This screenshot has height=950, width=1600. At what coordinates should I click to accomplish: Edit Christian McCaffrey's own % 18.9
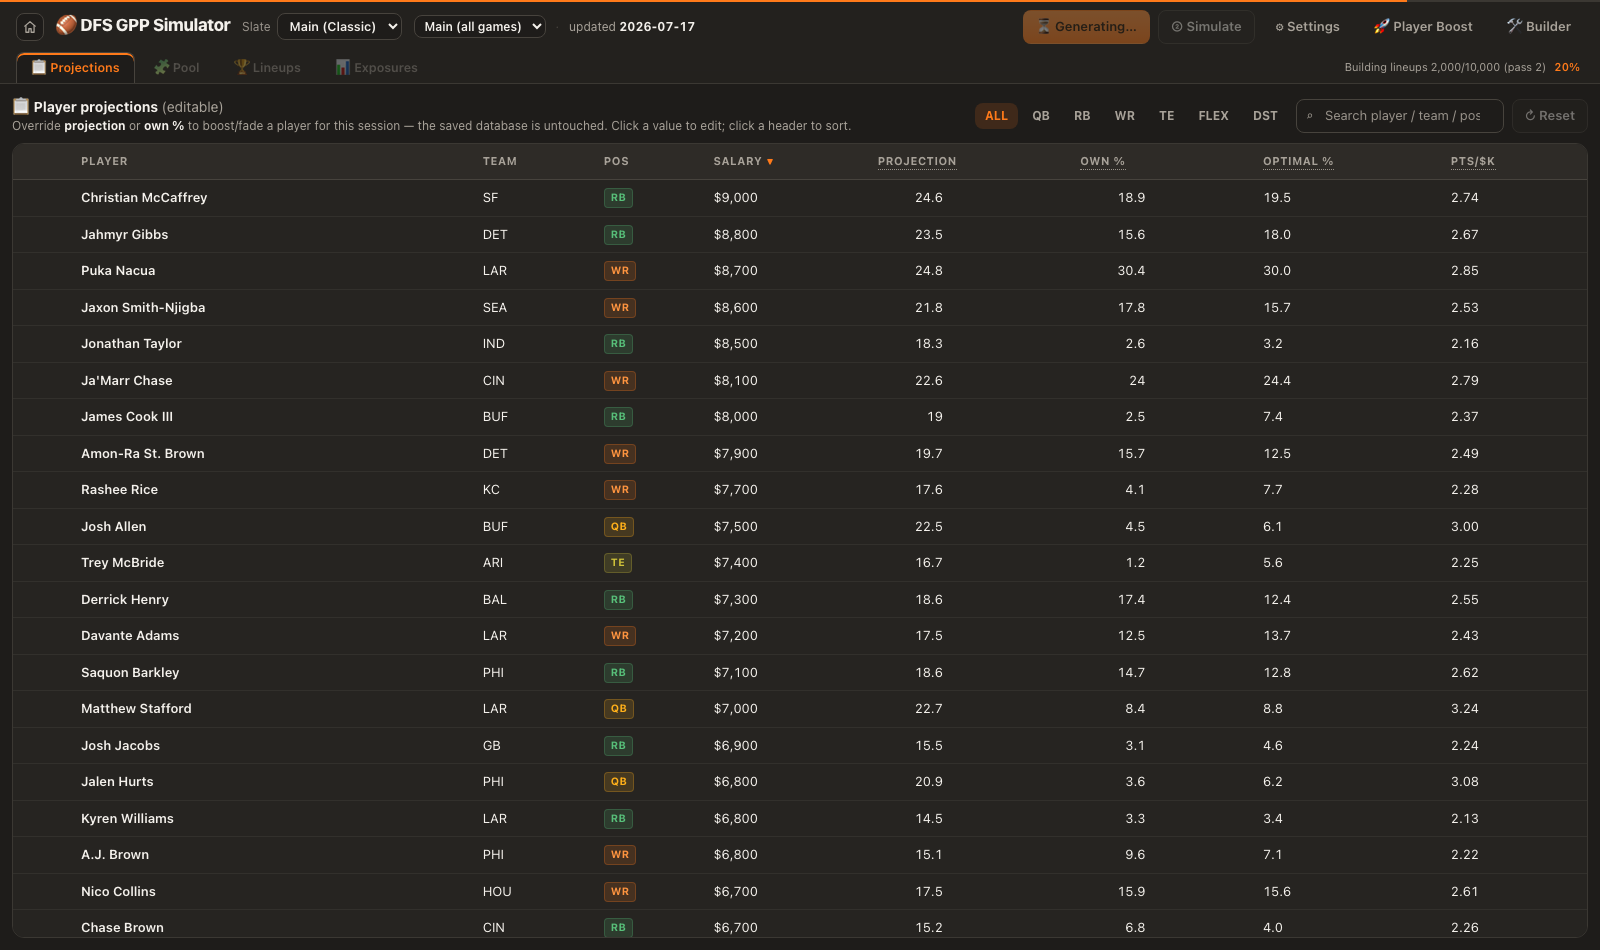click(1131, 198)
